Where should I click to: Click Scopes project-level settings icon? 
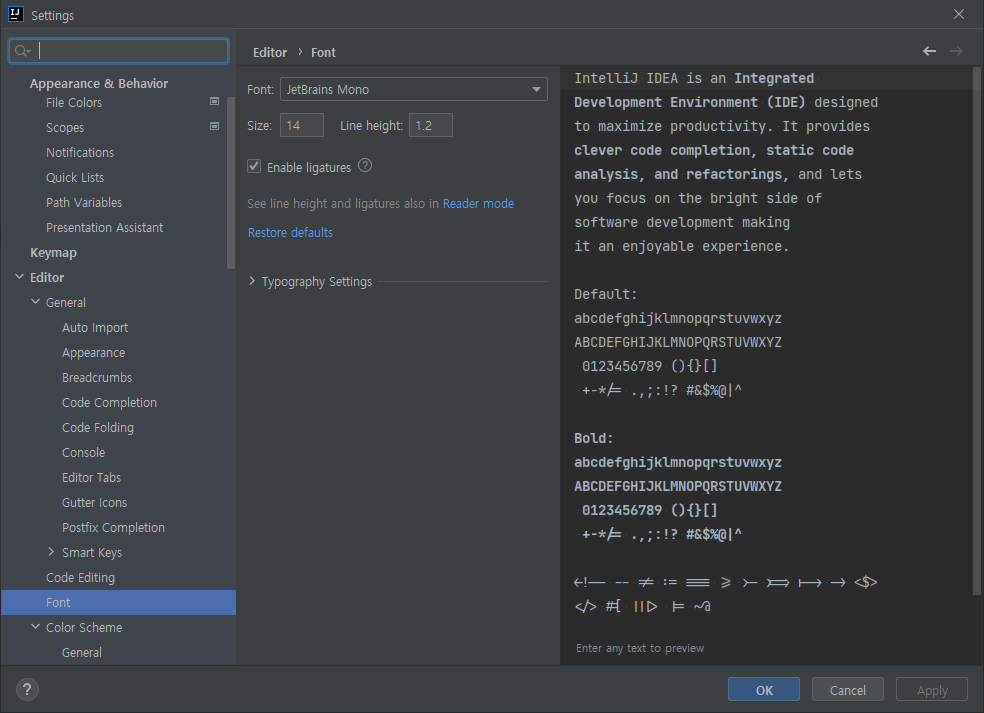214,126
